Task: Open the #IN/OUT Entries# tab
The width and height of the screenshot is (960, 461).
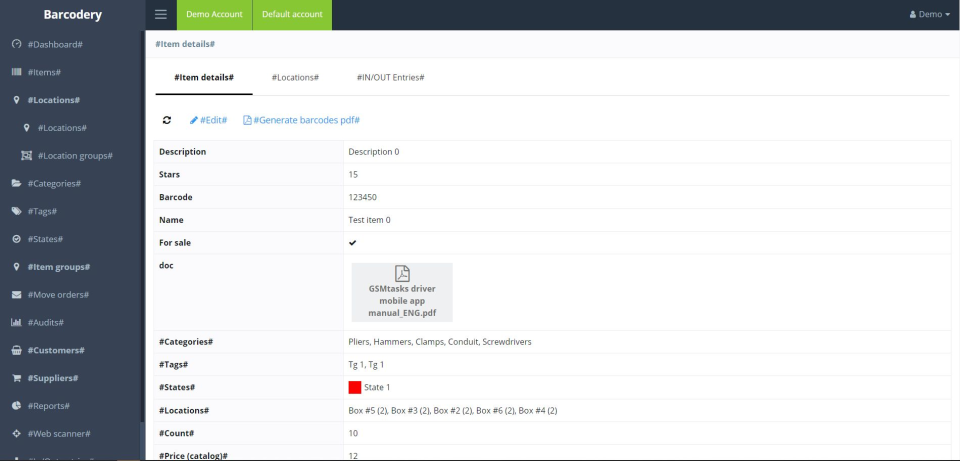Action: (391, 78)
